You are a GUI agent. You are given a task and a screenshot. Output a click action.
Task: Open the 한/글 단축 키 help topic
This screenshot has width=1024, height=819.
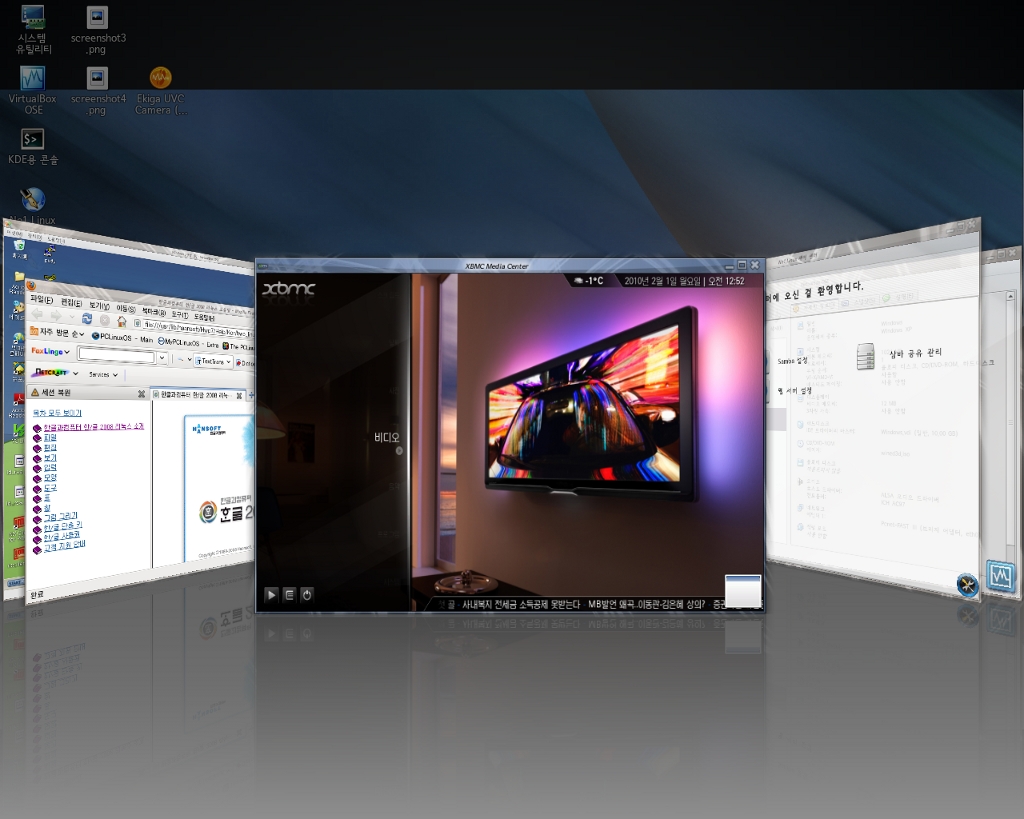[x=63, y=525]
